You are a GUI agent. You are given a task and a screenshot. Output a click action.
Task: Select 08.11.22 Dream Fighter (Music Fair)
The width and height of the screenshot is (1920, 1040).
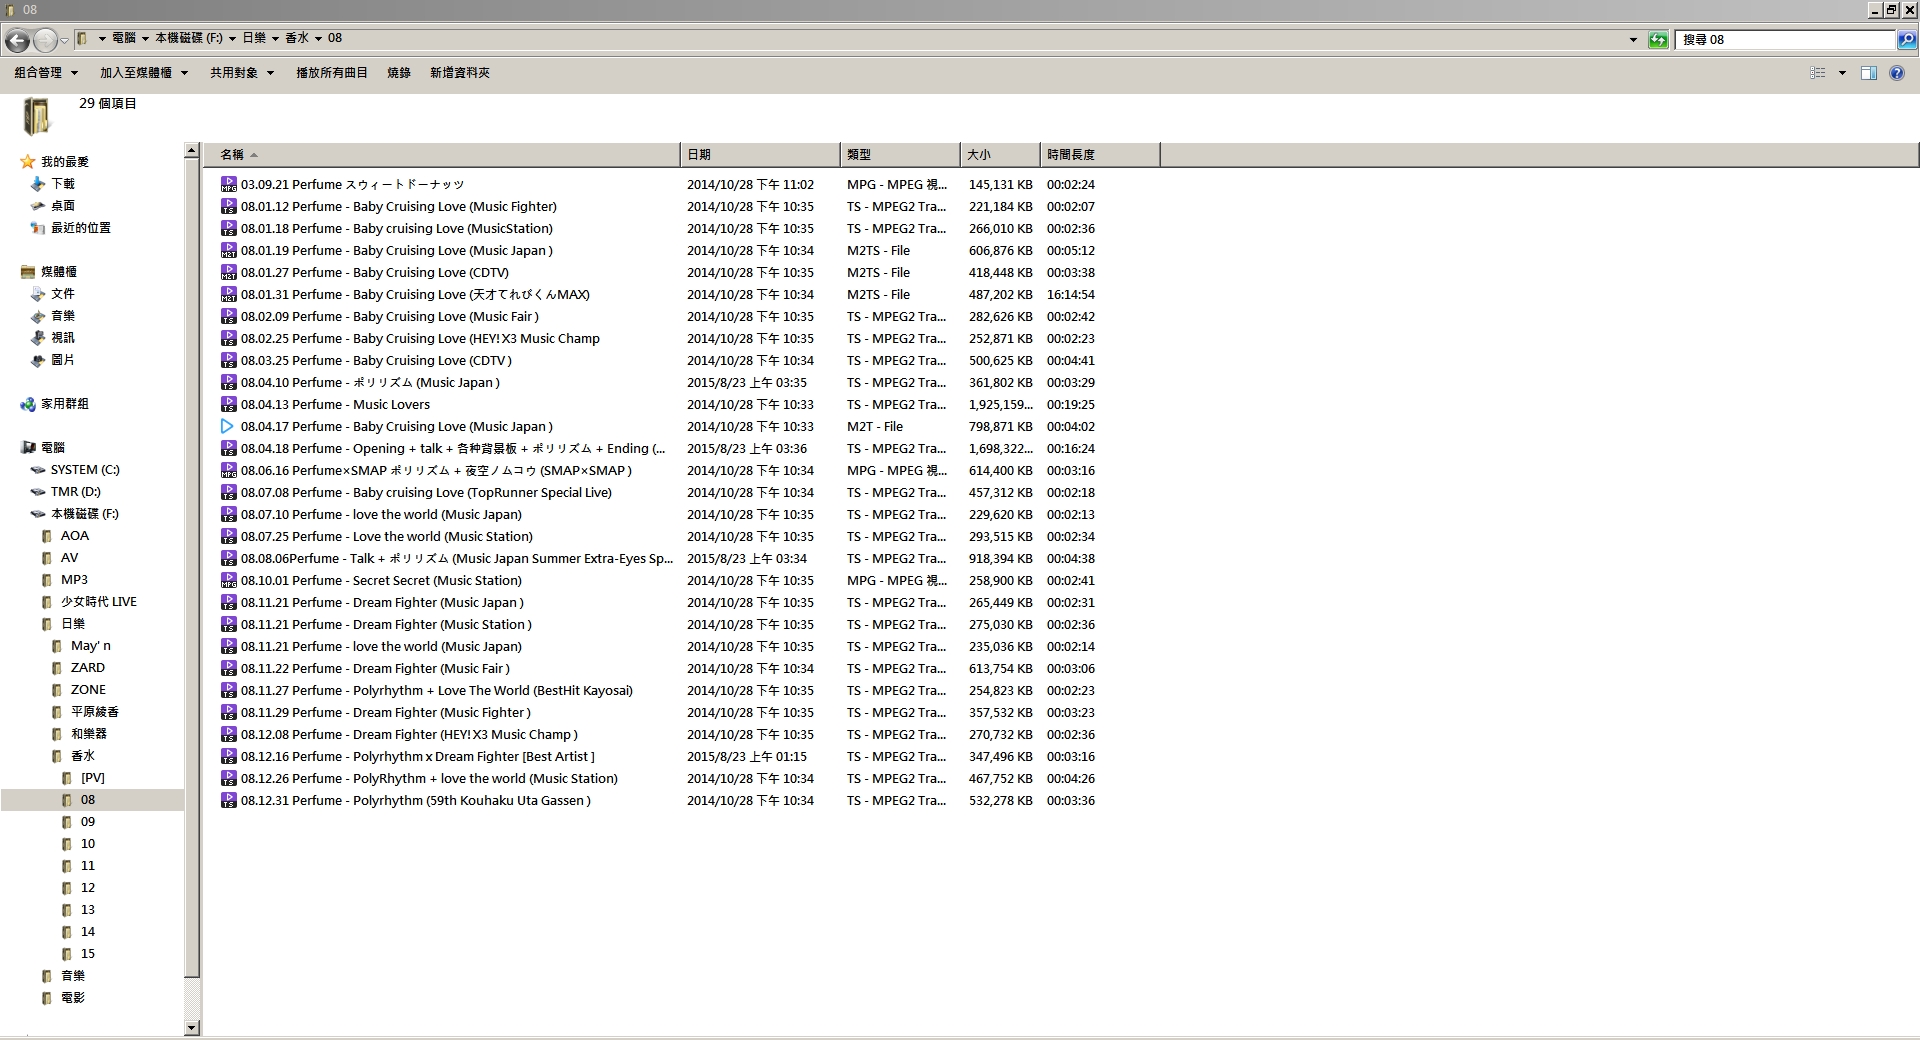tap(375, 668)
